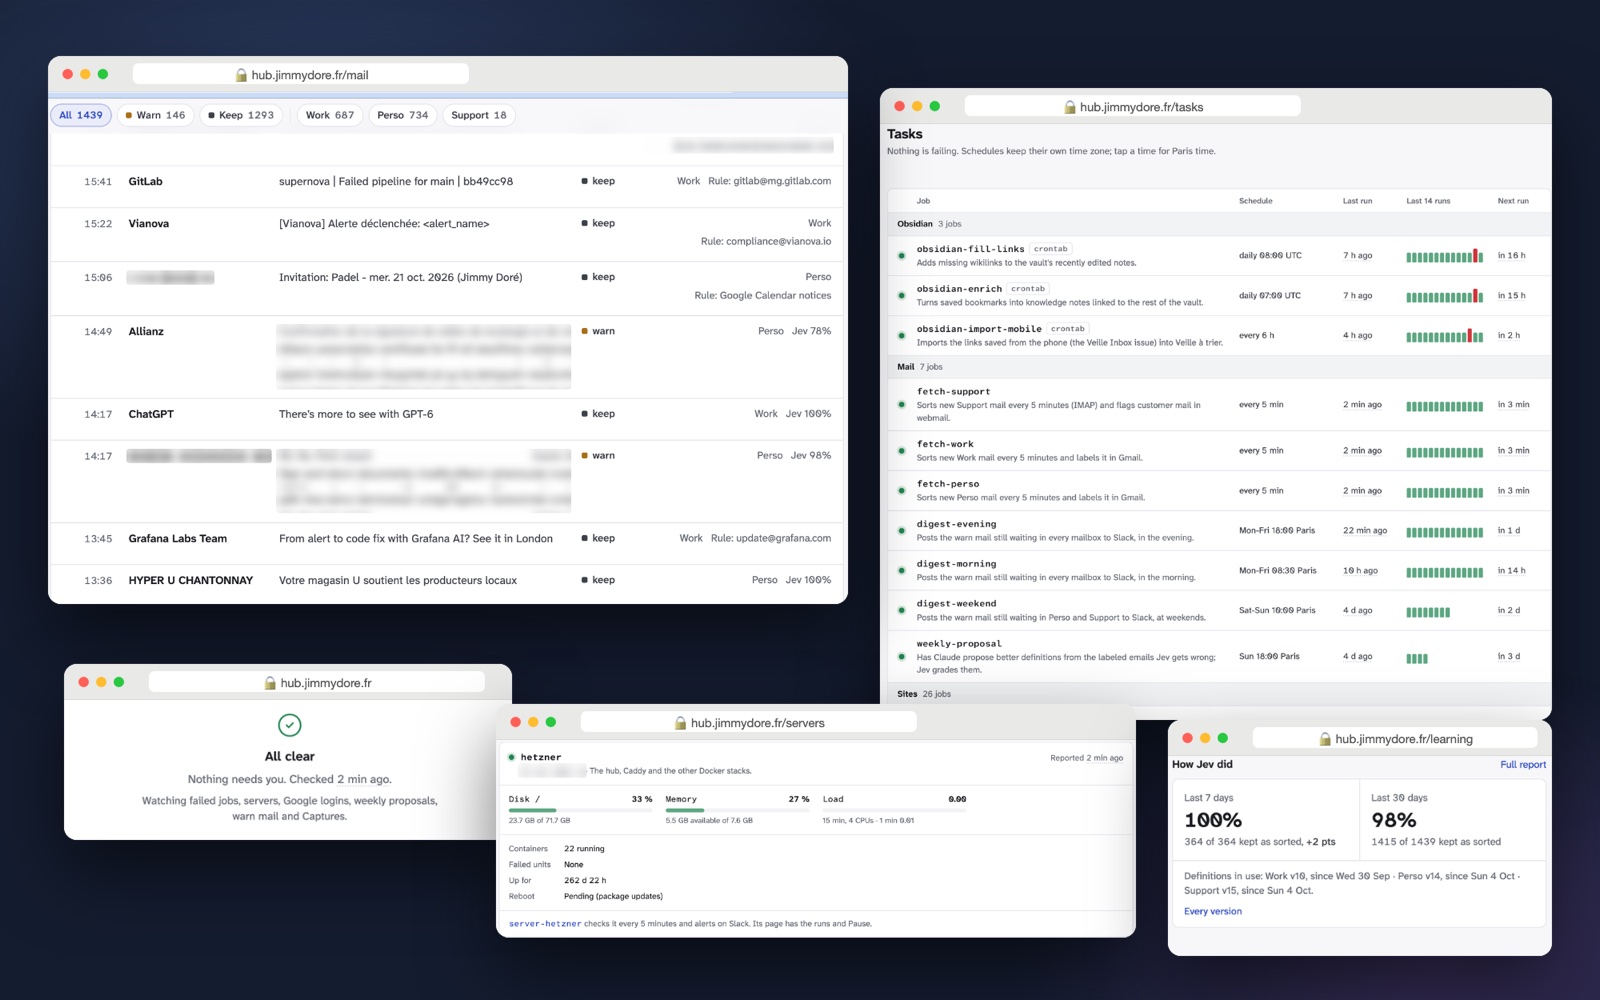Viewport: 1600px width, 1000px height.
Task: Click the green status dot beside hetzner
Action: (x=512, y=757)
